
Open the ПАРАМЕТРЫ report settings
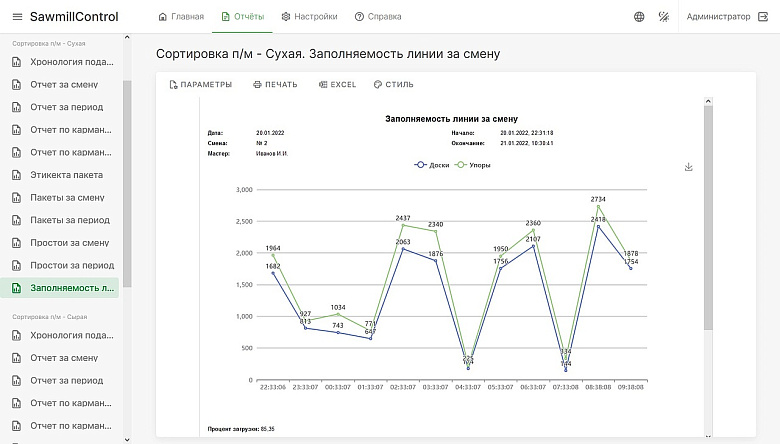click(200, 85)
